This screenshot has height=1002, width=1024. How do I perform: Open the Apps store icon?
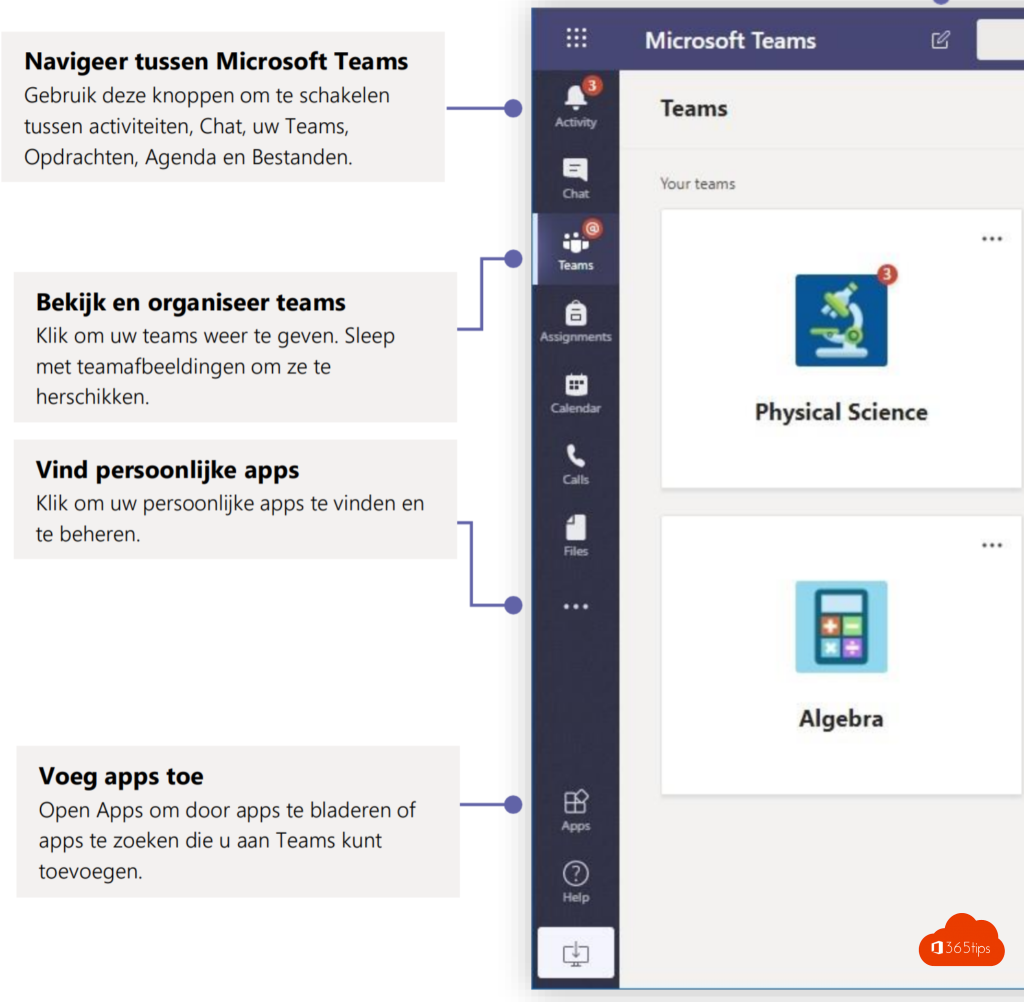coord(575,810)
